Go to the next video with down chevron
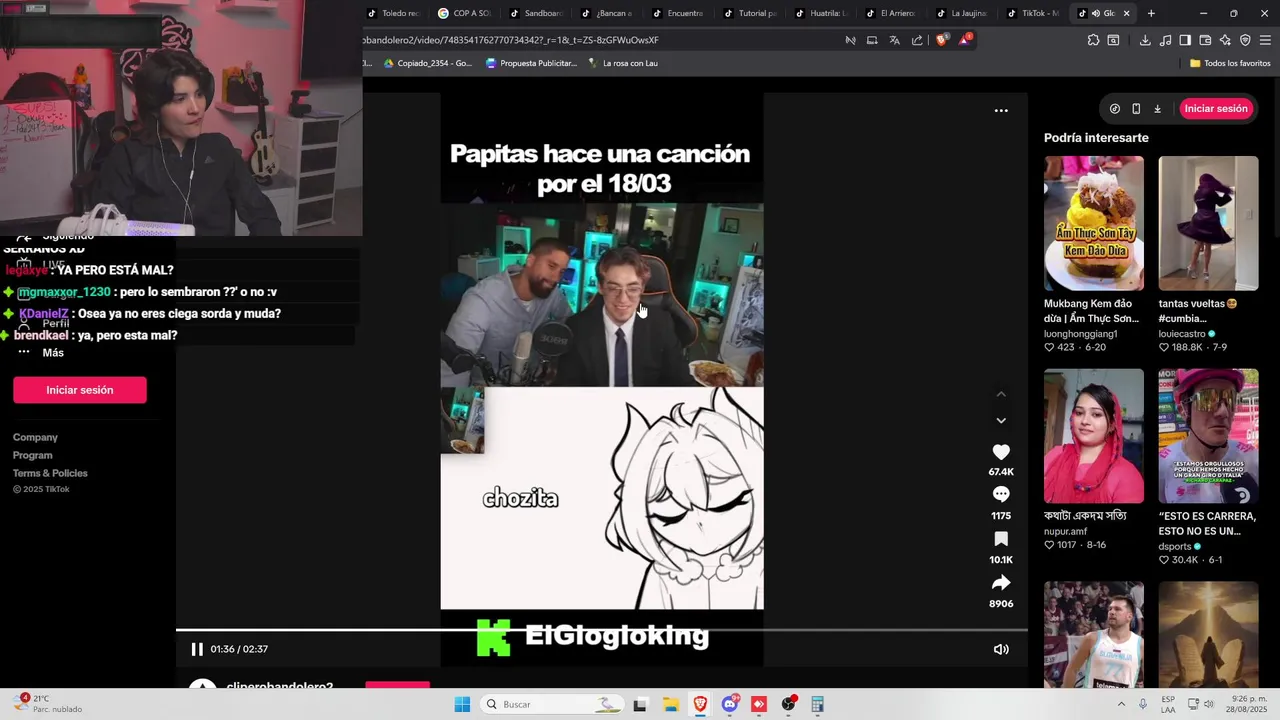1280x720 pixels. point(1001,420)
